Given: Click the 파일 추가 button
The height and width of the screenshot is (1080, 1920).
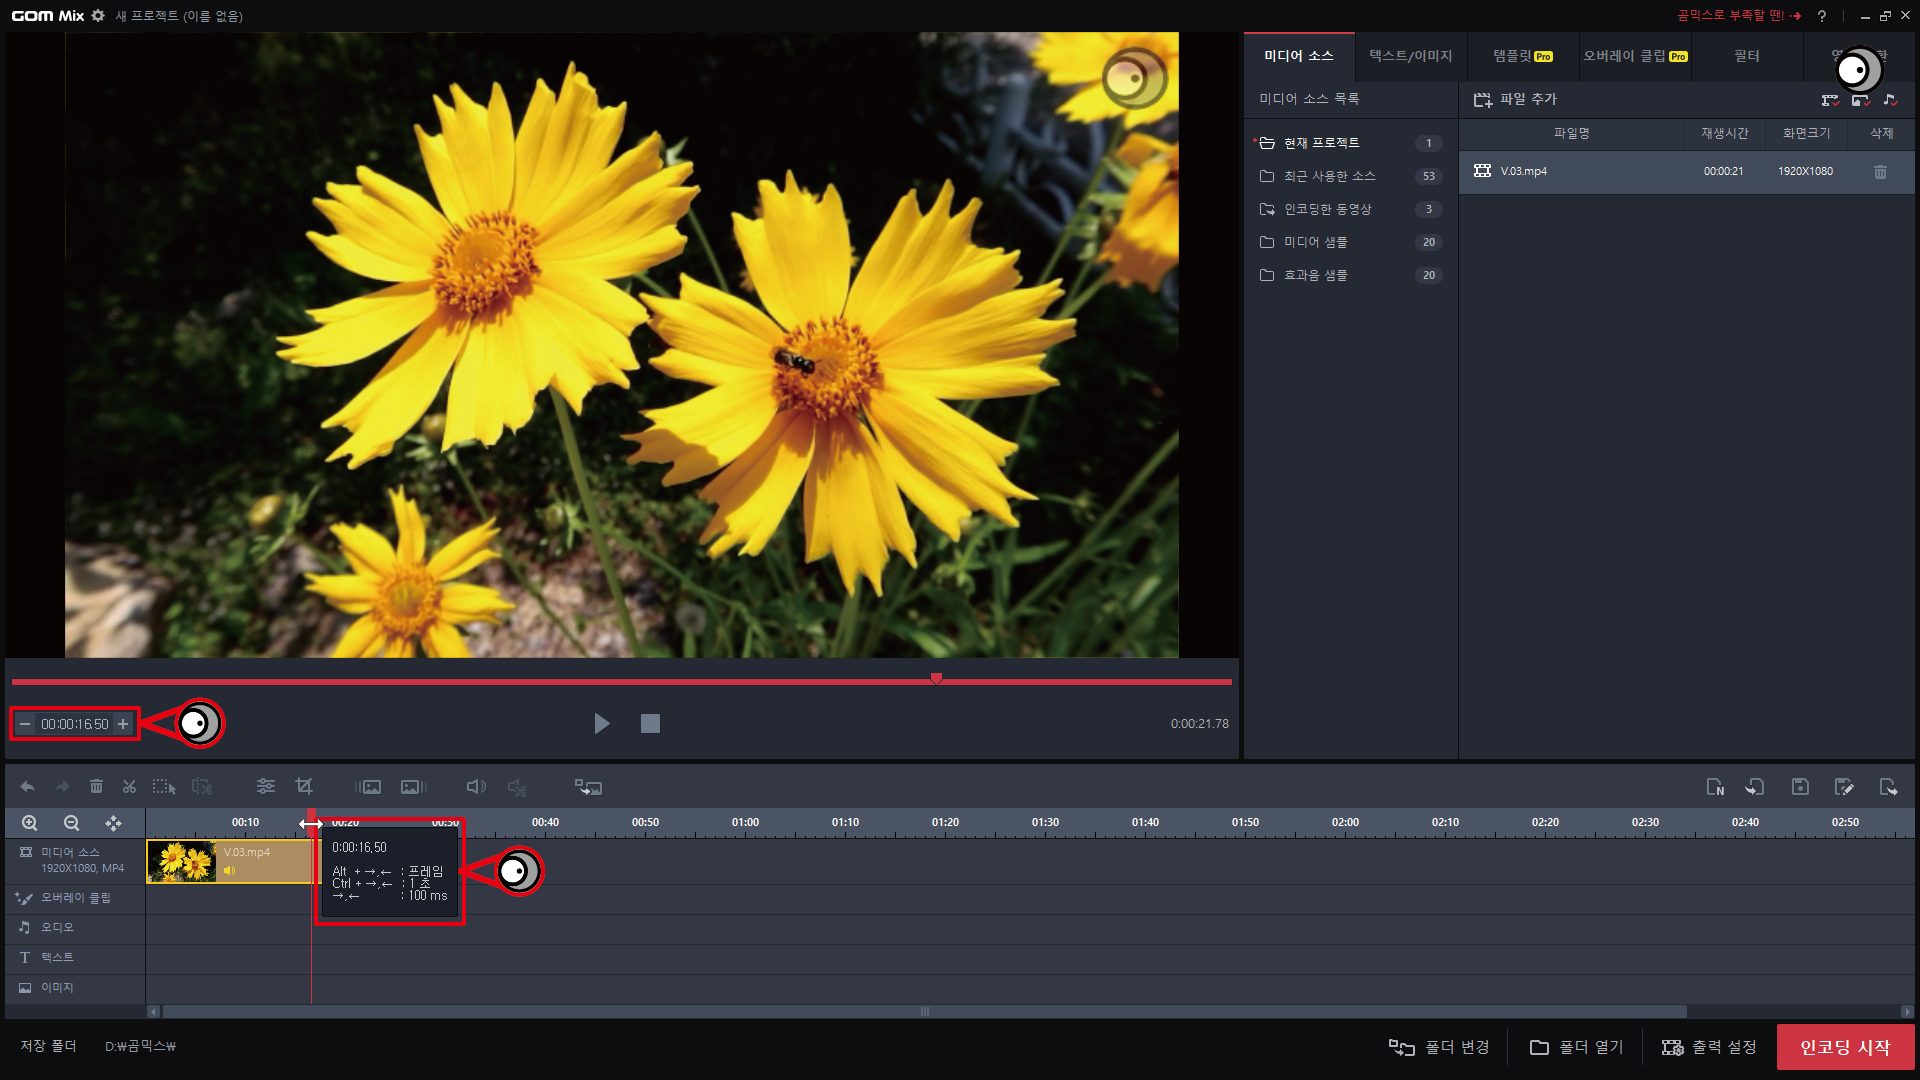Looking at the screenshot, I should coord(1515,99).
